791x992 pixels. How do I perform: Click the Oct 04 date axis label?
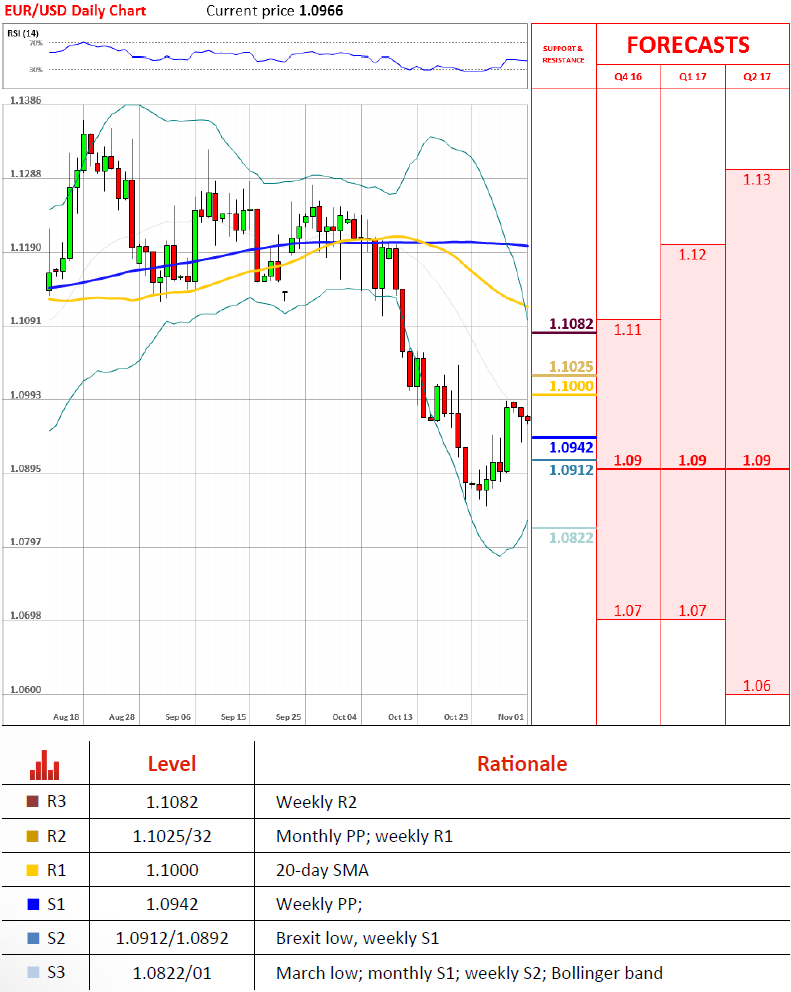(344, 717)
